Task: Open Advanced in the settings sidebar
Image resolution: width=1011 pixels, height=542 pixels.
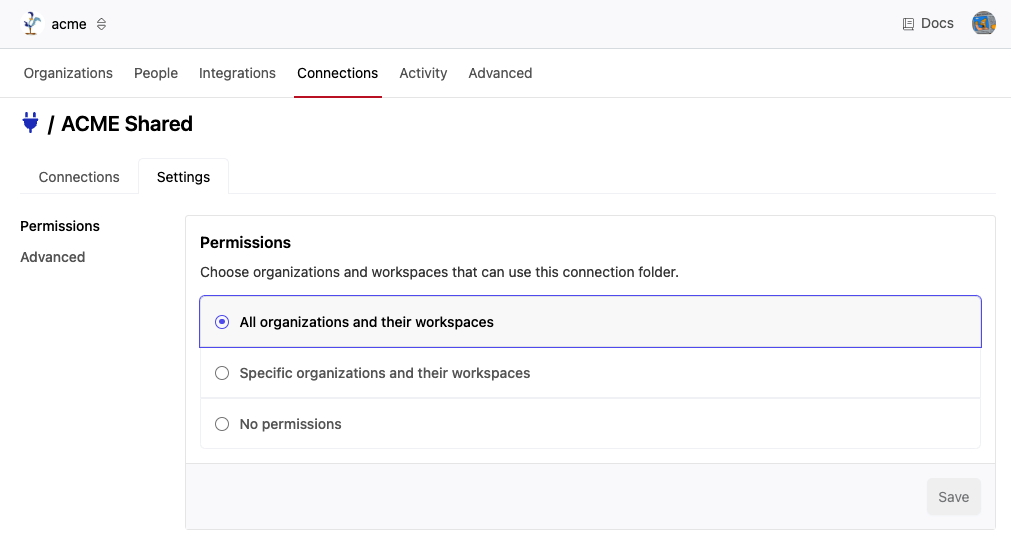Action: pyautogui.click(x=53, y=257)
